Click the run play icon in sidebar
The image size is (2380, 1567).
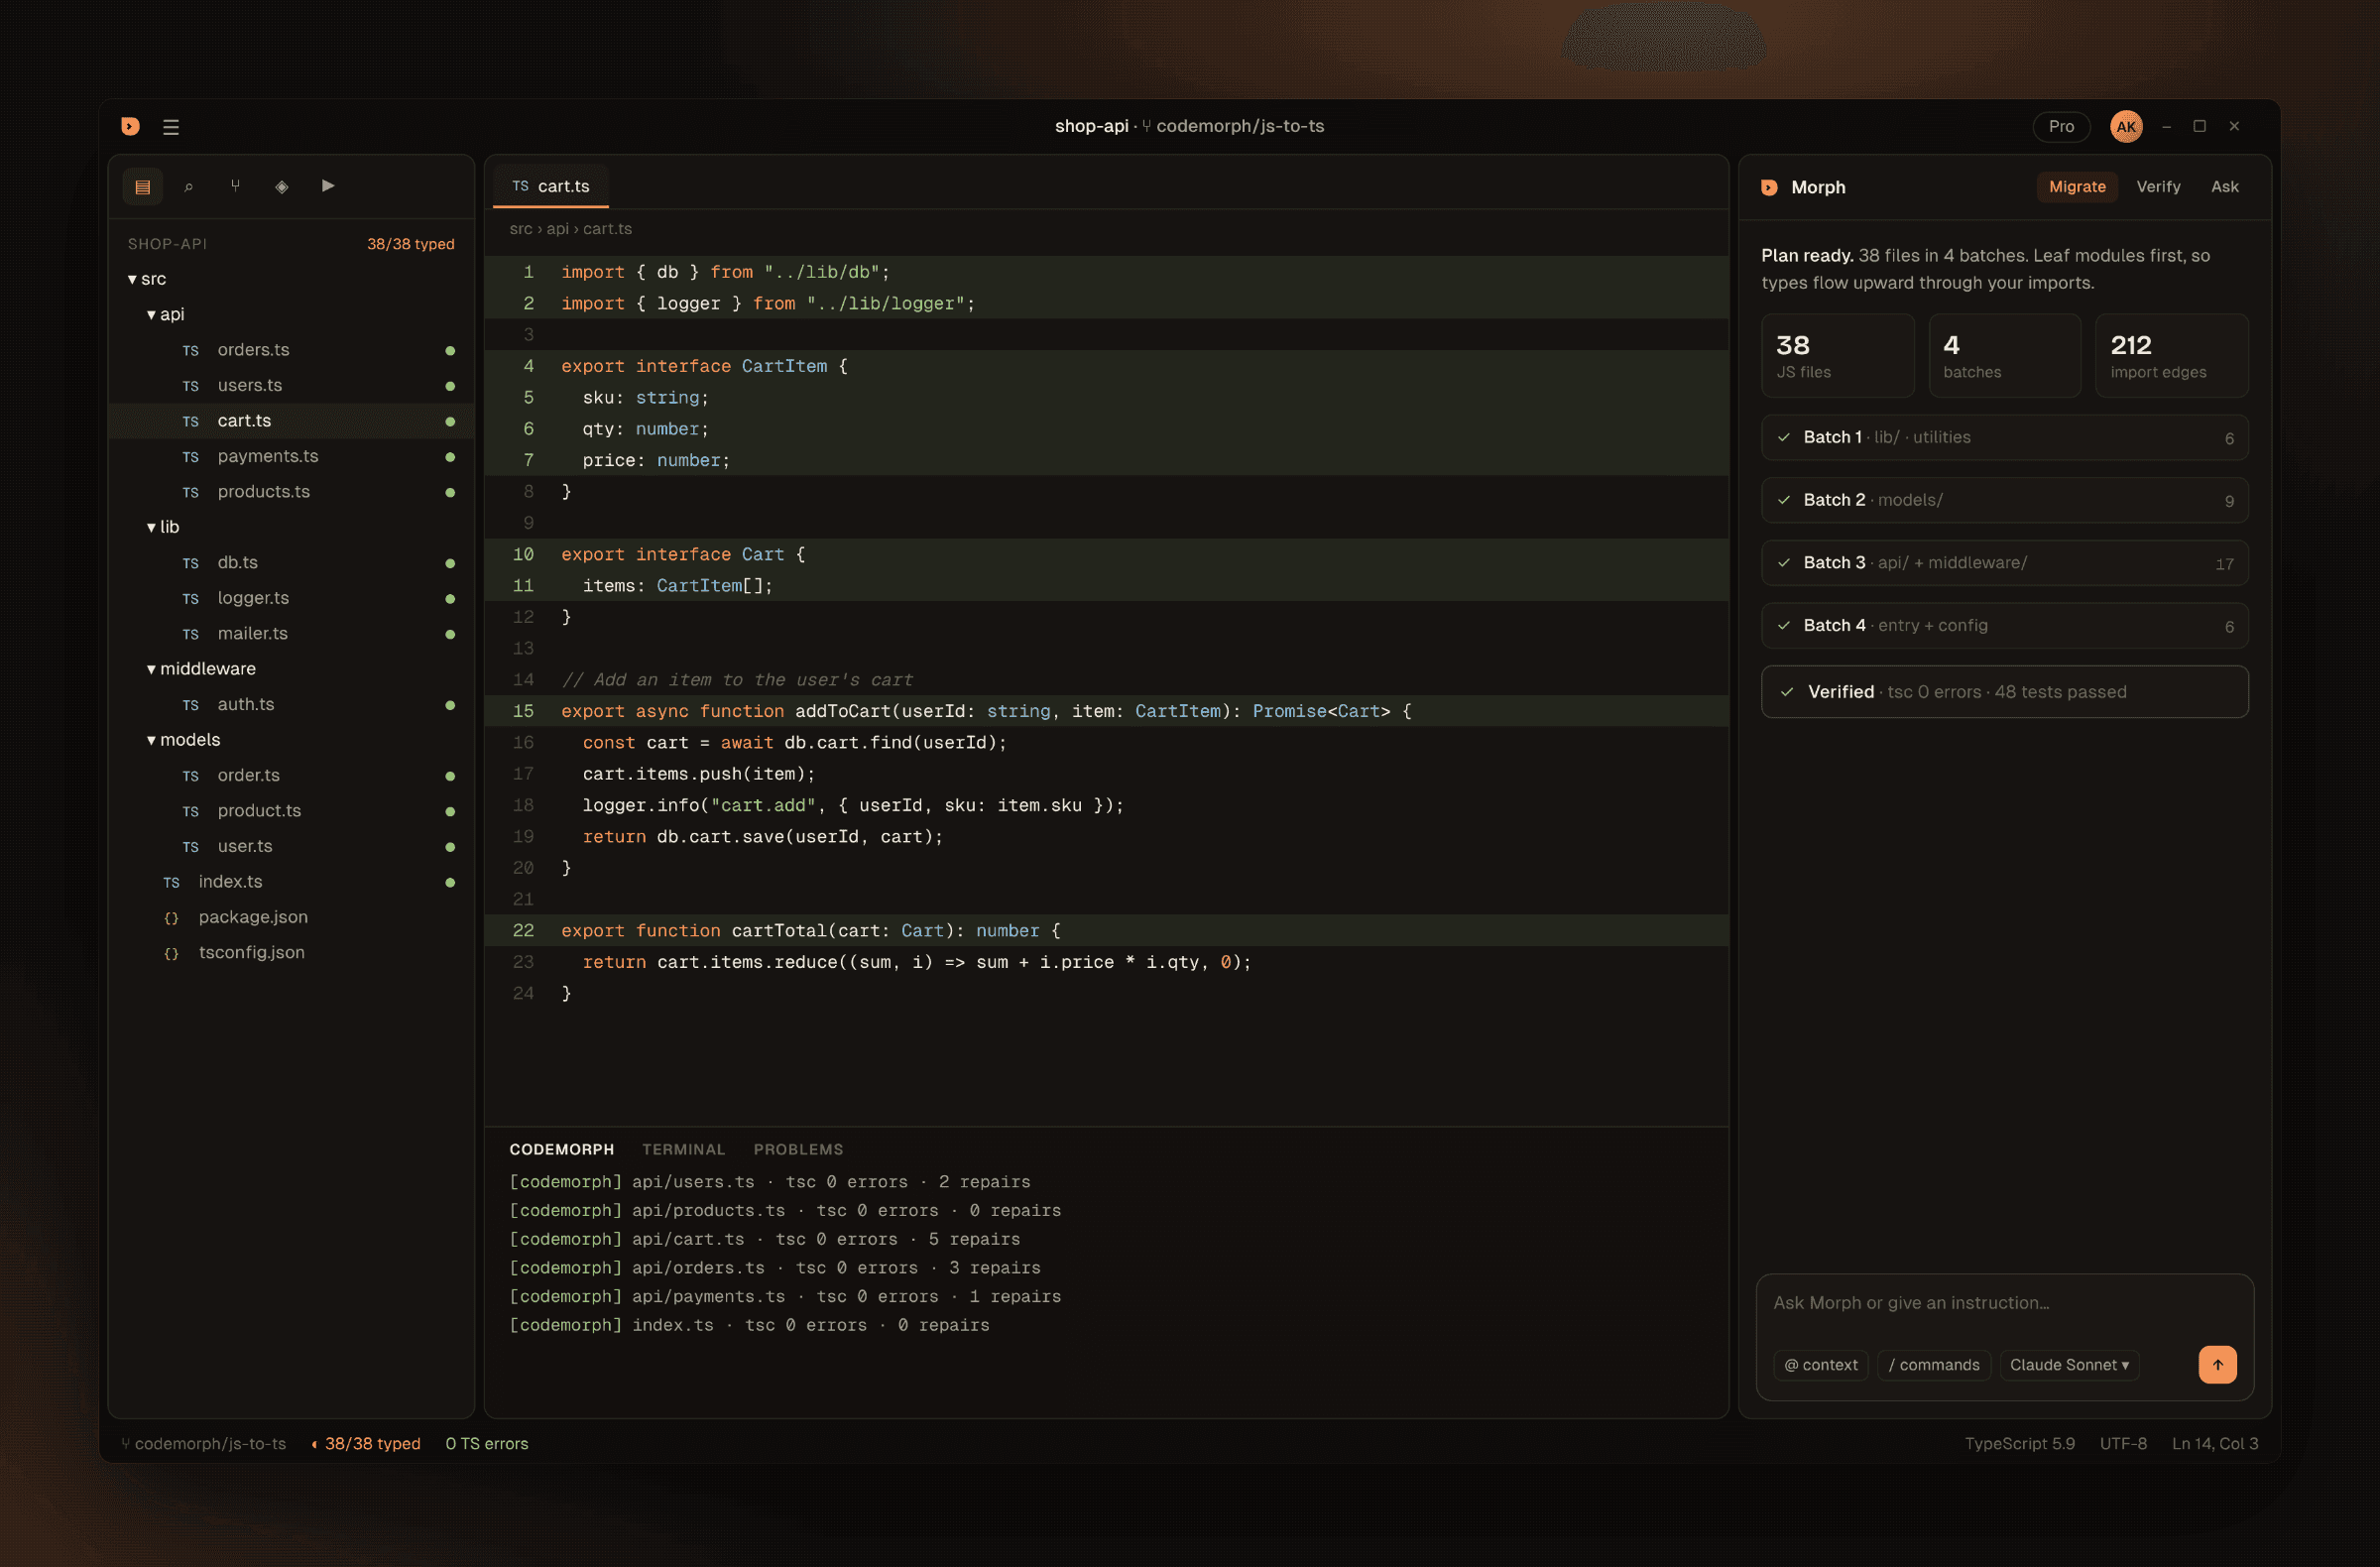(328, 186)
